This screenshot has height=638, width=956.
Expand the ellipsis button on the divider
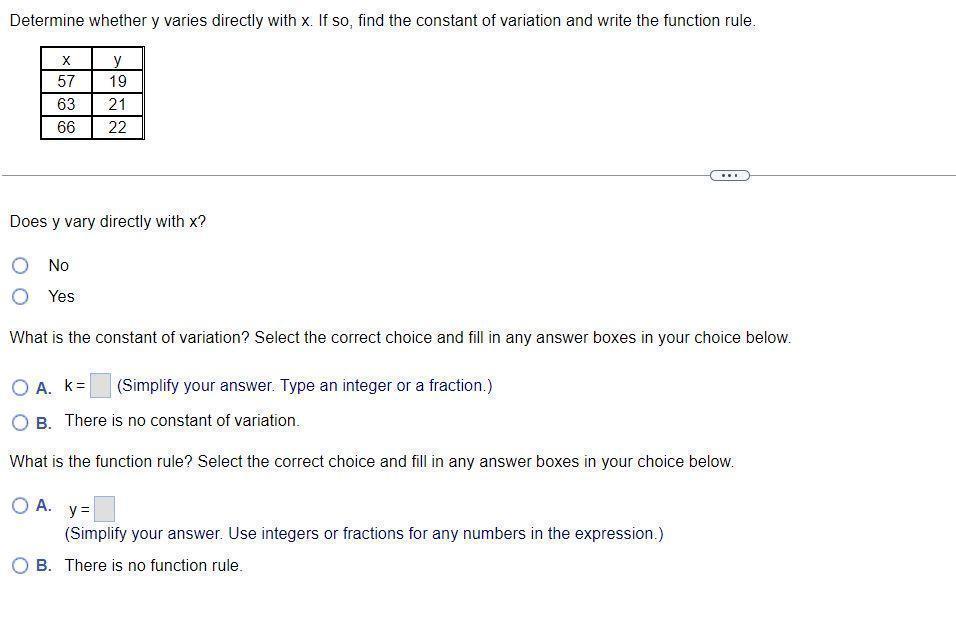tap(729, 176)
